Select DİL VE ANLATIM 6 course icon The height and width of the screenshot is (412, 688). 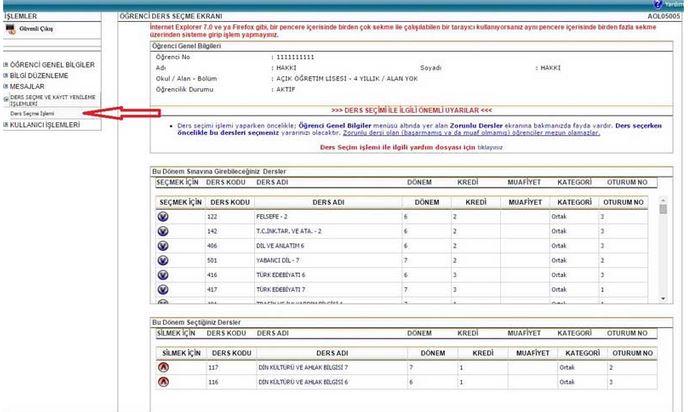163,245
